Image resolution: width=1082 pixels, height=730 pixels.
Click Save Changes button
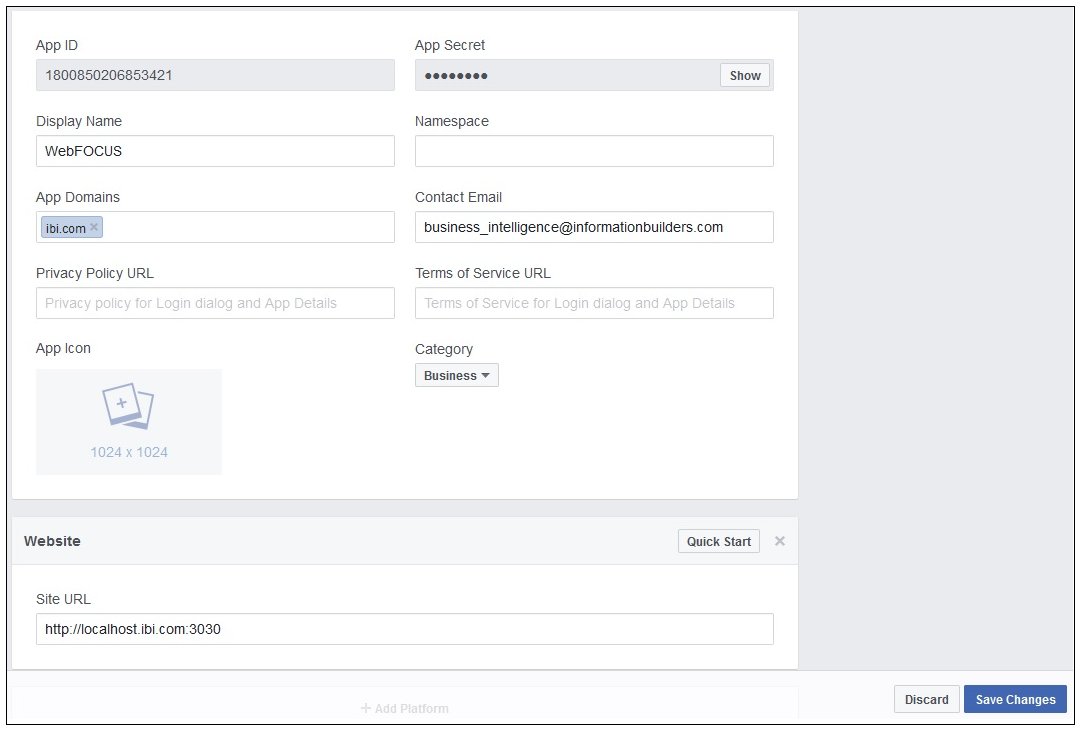[x=1015, y=700]
